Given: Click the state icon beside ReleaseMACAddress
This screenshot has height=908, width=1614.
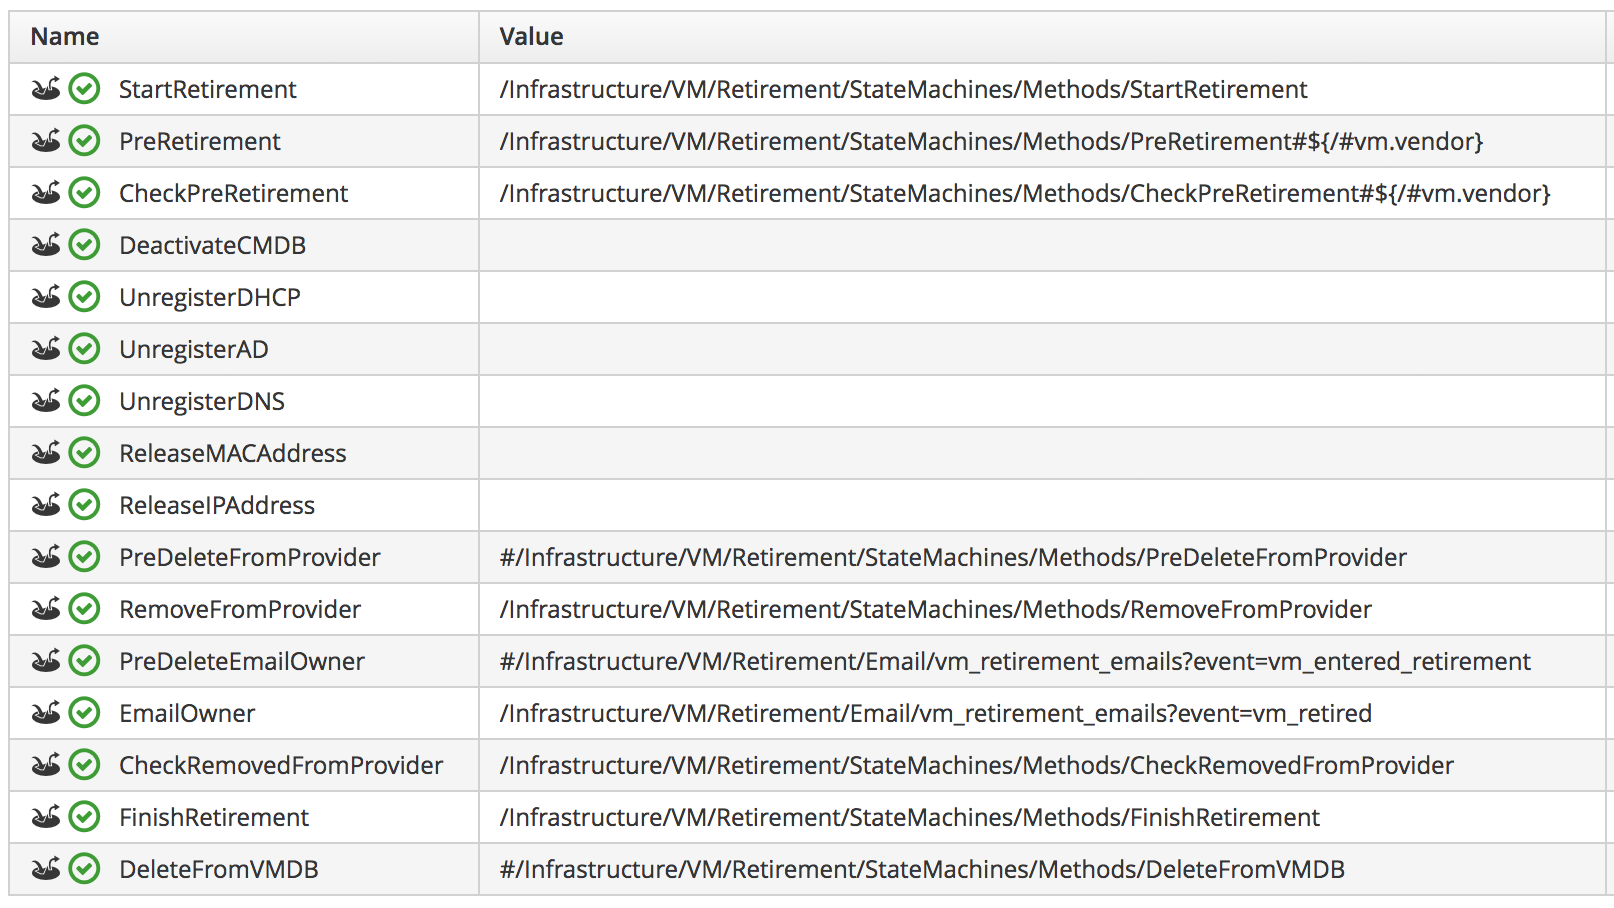Looking at the screenshot, I should 46,453.
